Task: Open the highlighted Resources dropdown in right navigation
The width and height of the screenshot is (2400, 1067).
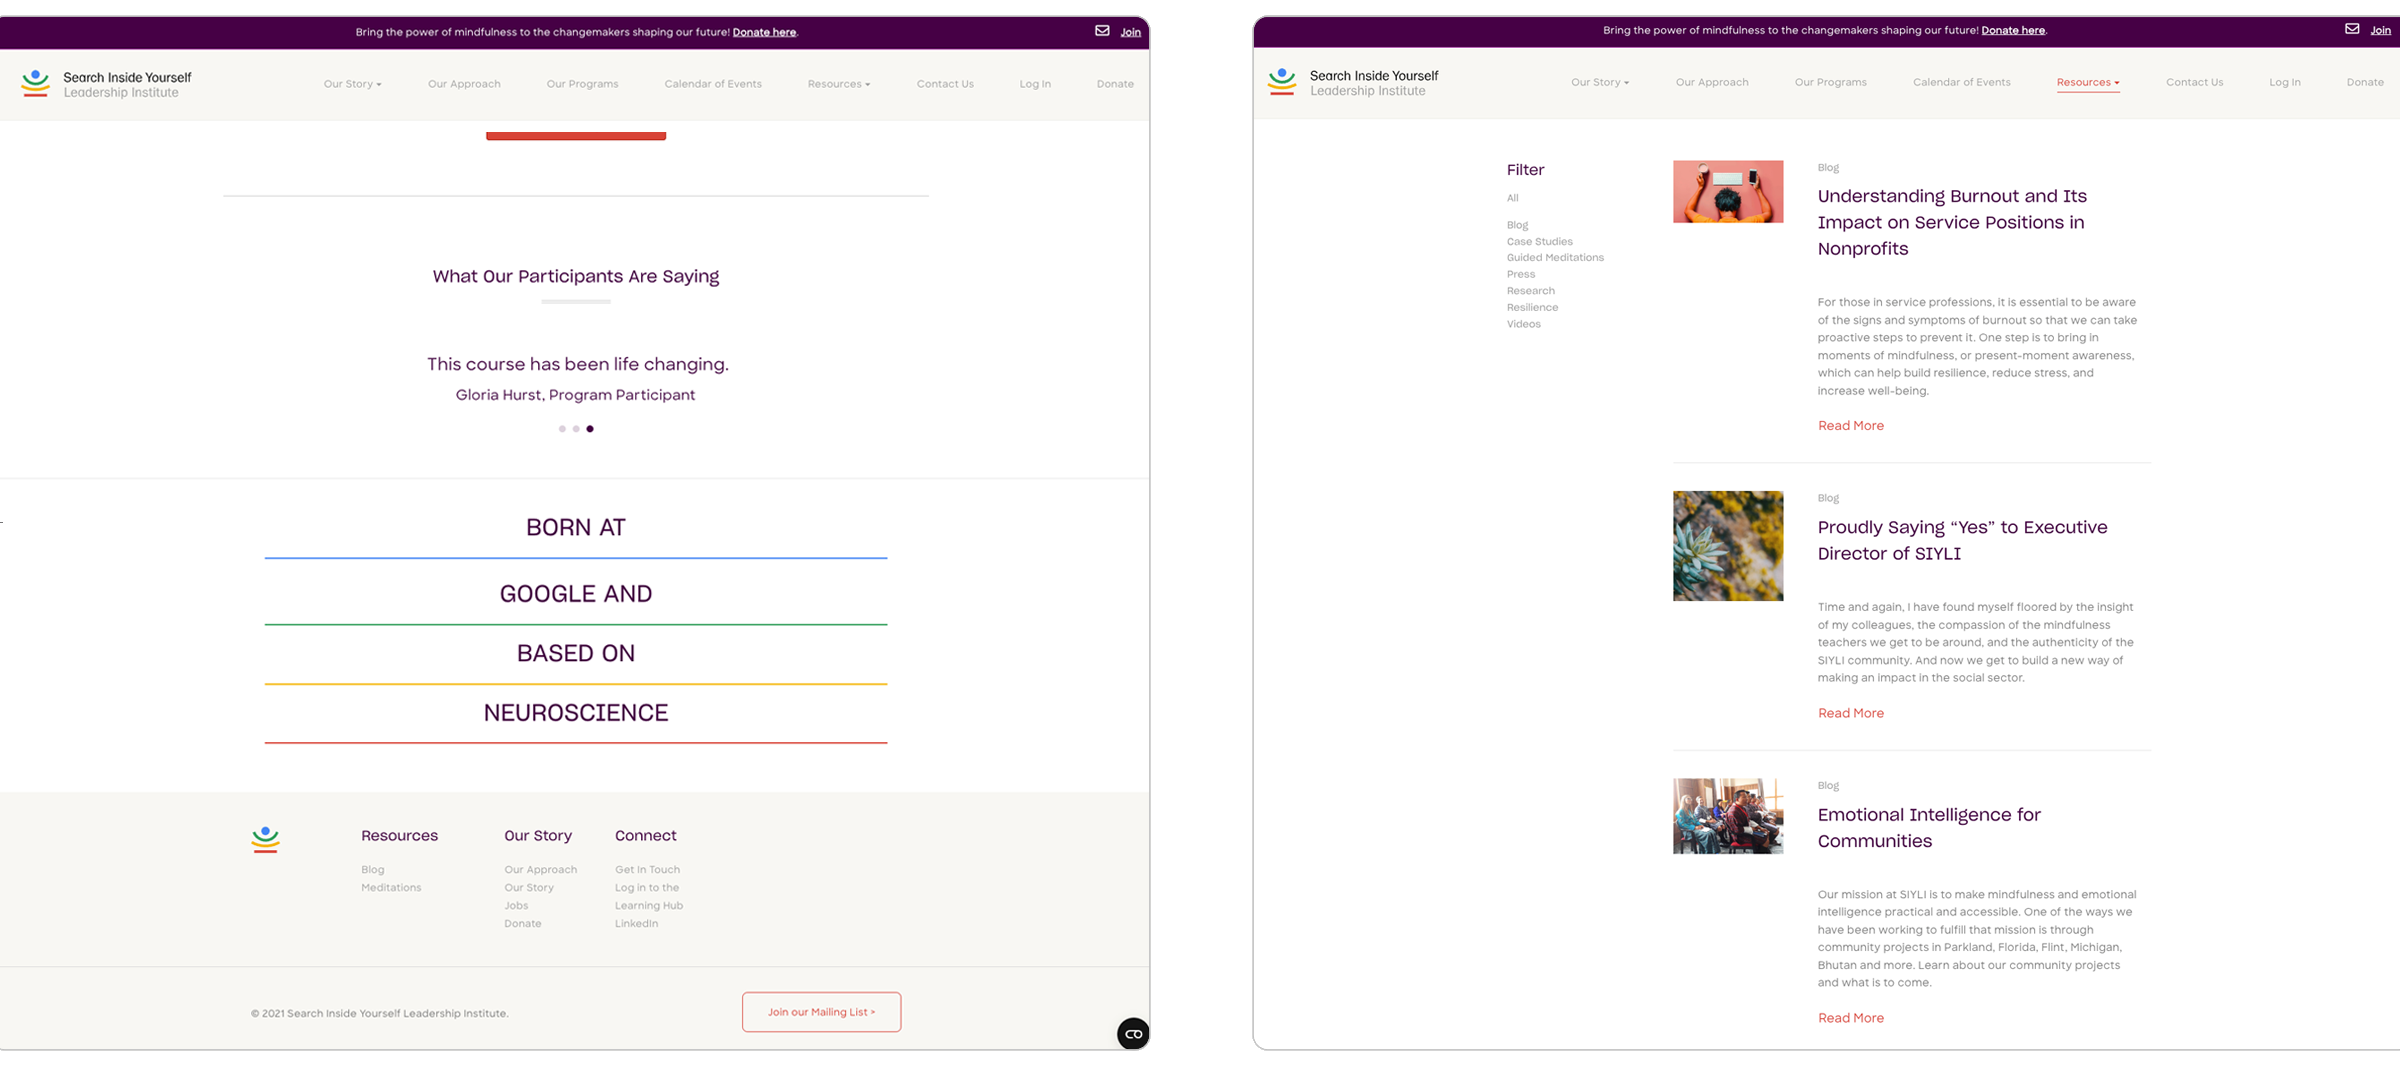Action: point(2087,82)
